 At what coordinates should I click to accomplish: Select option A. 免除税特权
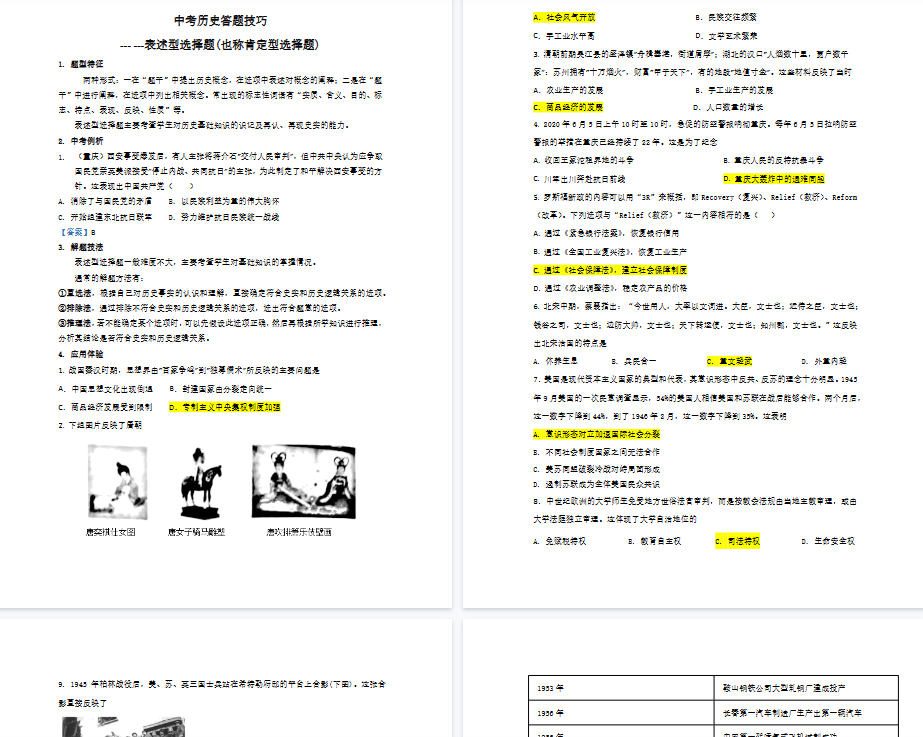pyautogui.click(x=560, y=542)
